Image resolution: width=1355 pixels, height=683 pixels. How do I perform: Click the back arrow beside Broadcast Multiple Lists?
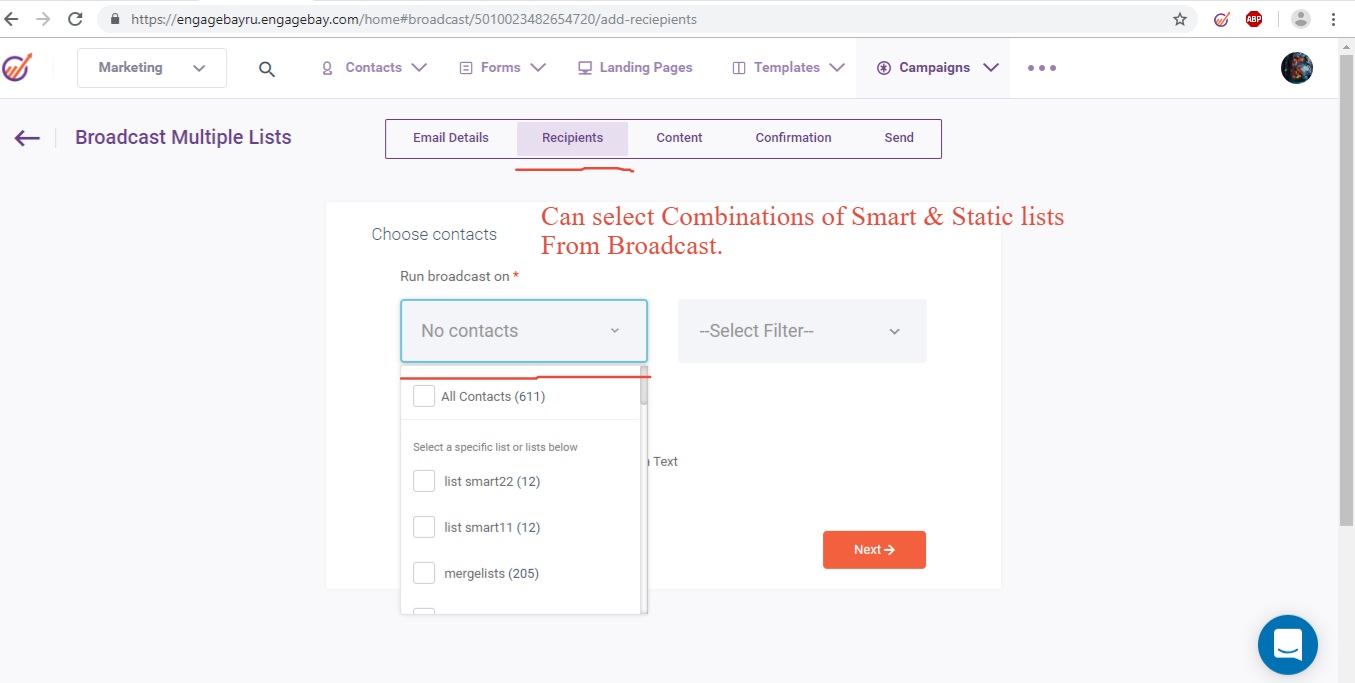click(27, 138)
